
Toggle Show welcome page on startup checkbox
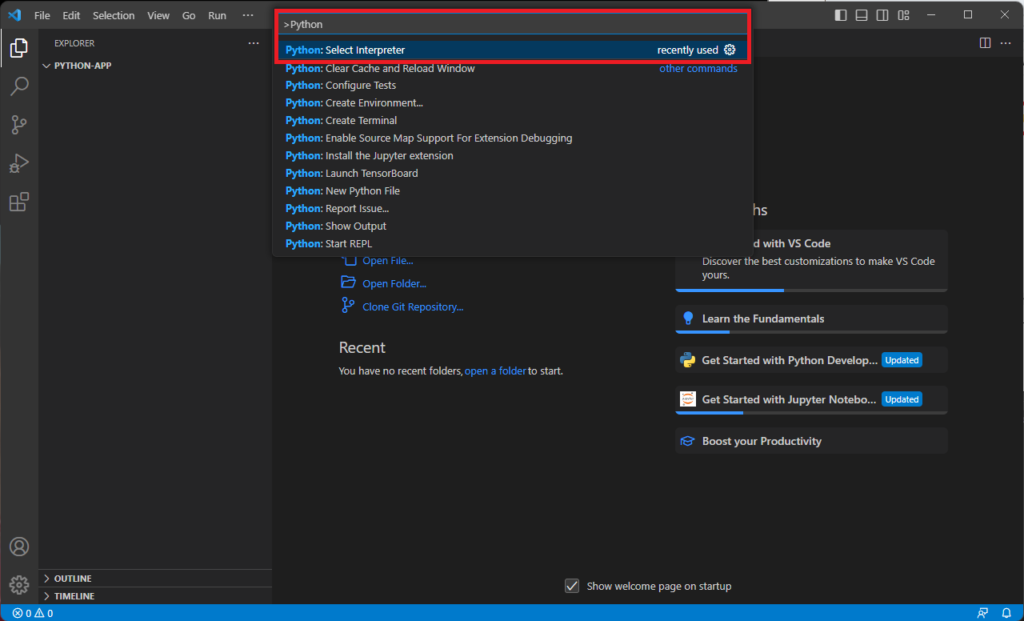point(571,586)
